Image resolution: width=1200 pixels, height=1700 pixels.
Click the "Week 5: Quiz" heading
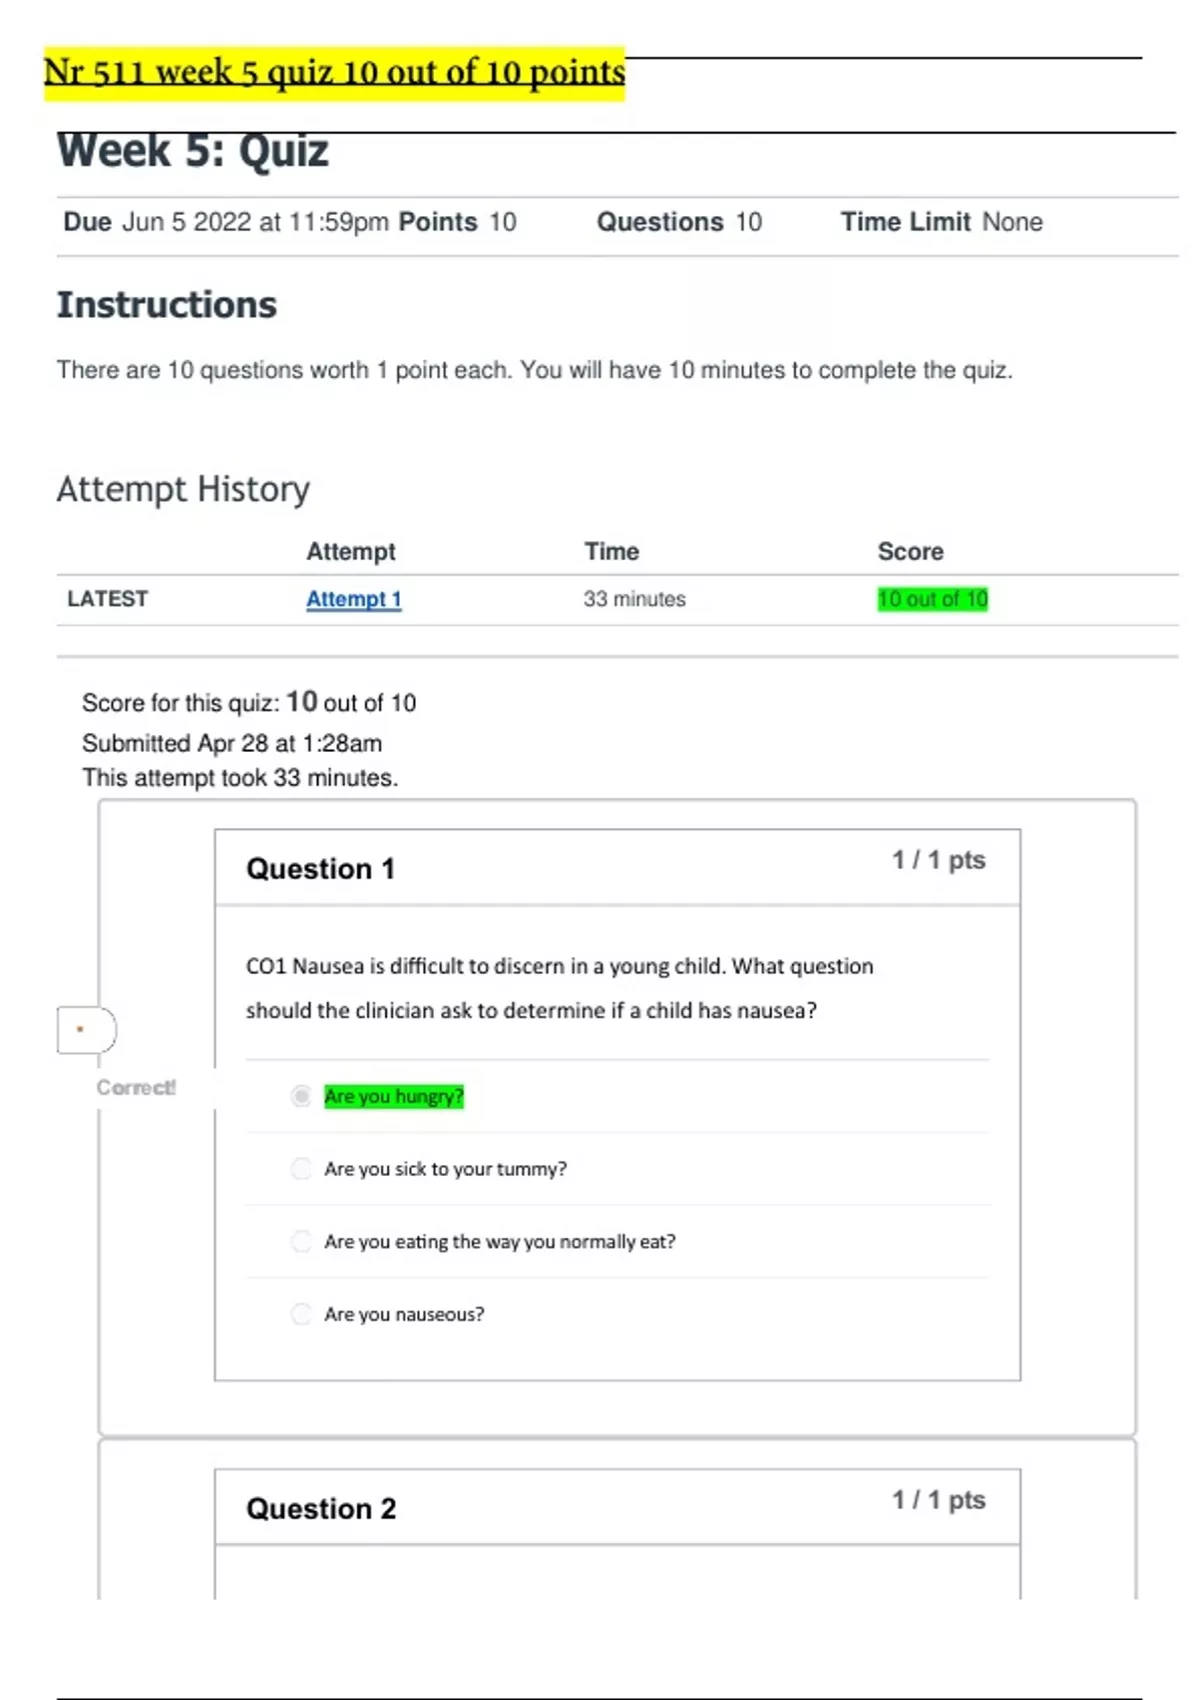coord(193,151)
